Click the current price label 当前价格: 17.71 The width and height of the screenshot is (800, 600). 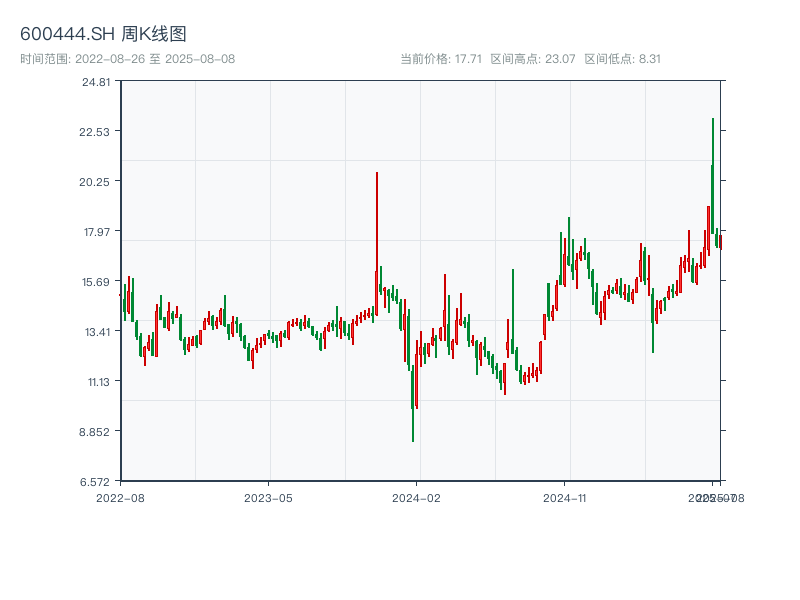[441, 59]
